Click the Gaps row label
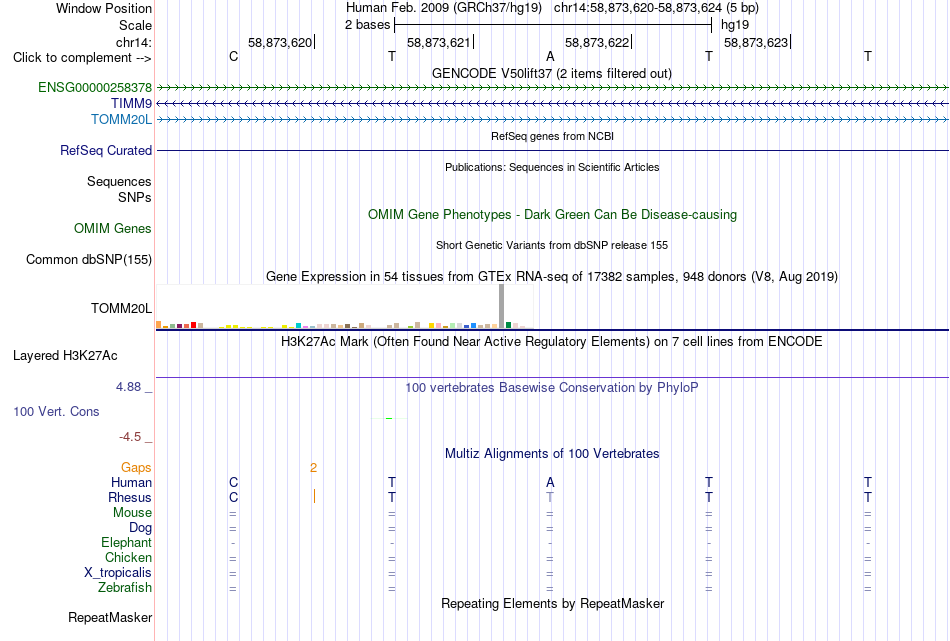The width and height of the screenshot is (950, 641). coord(136,468)
